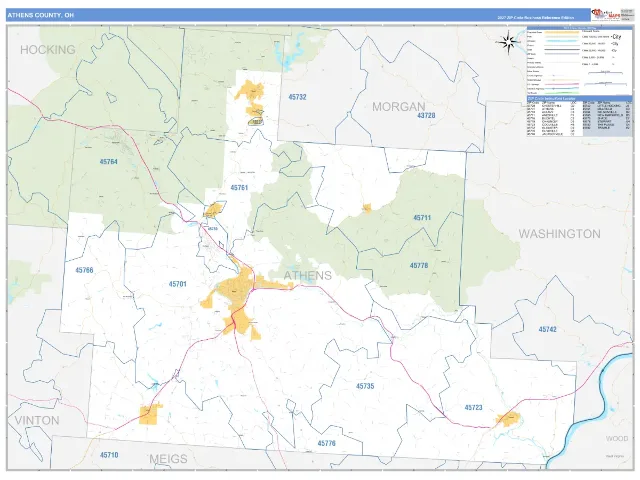Screen dimensions: 640x480
Task: Click the compass rose north arrow
Action: [x=508, y=42]
